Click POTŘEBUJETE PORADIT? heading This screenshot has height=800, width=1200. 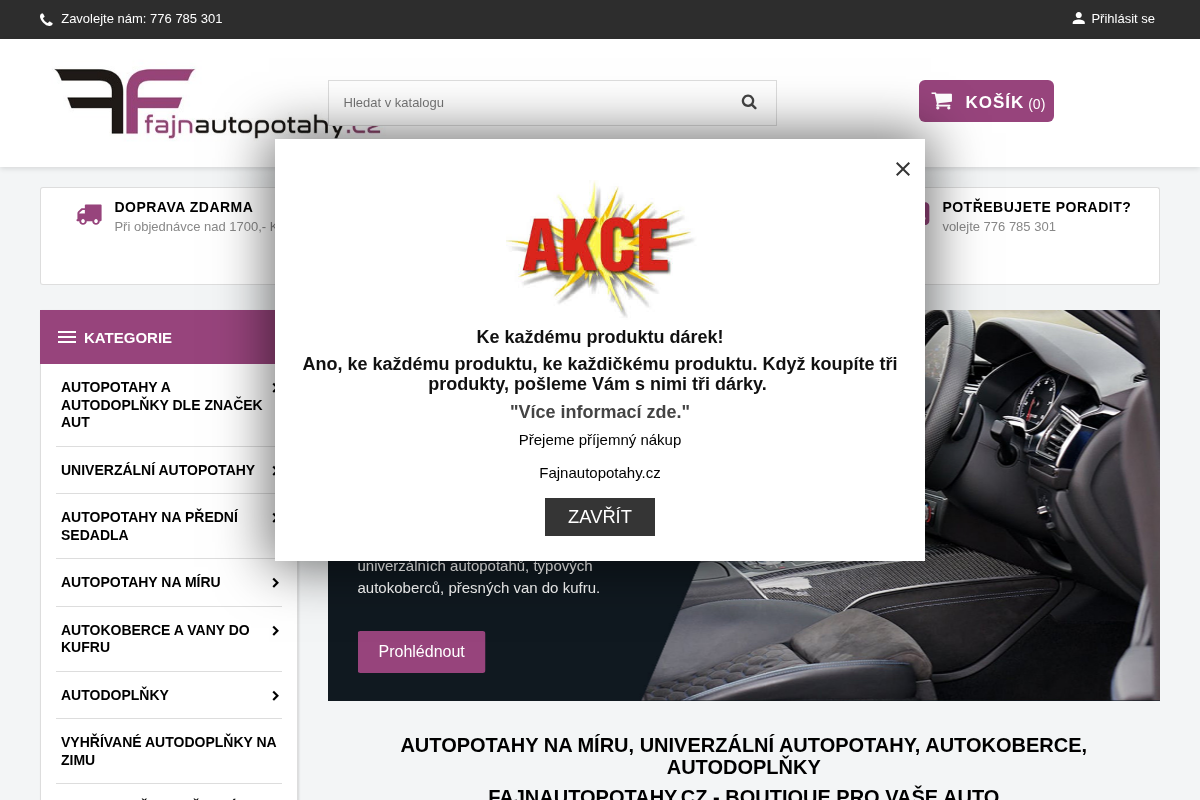point(1036,207)
